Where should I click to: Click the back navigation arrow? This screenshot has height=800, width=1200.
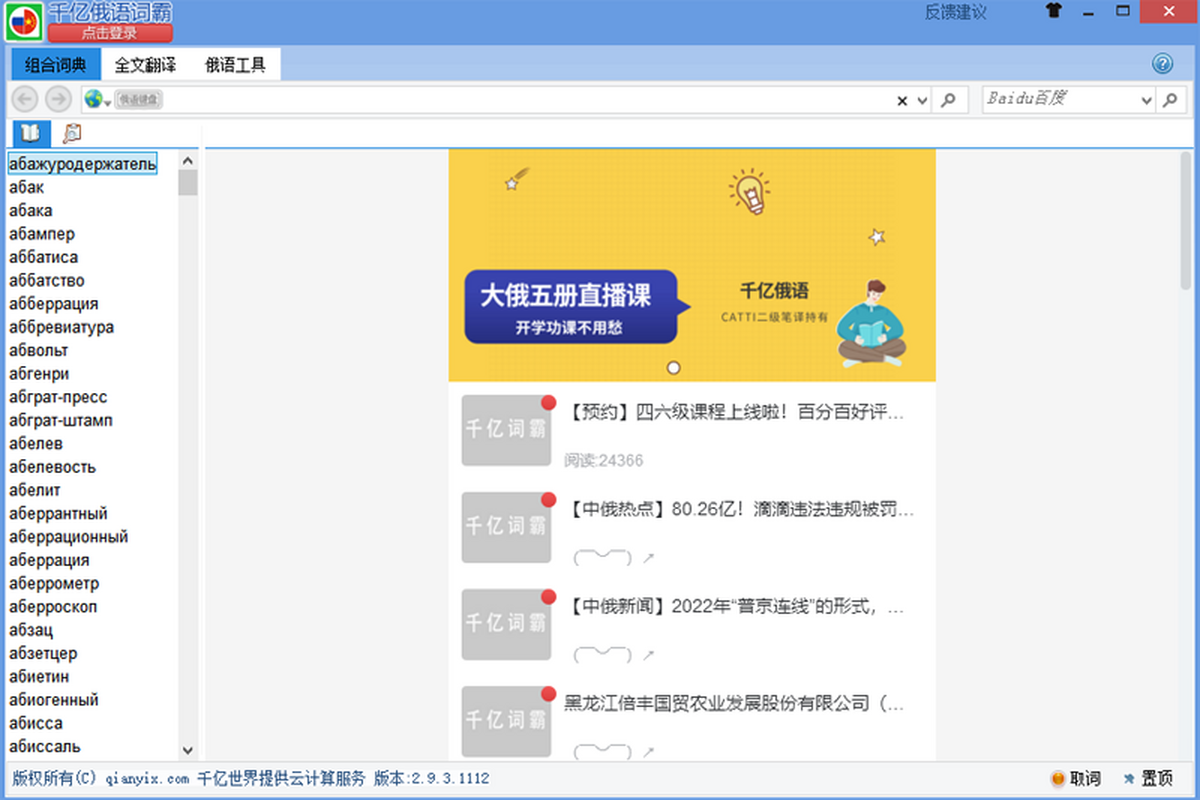click(x=26, y=99)
